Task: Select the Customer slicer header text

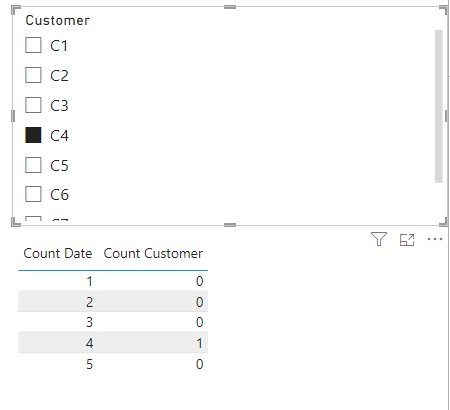Action: (58, 20)
